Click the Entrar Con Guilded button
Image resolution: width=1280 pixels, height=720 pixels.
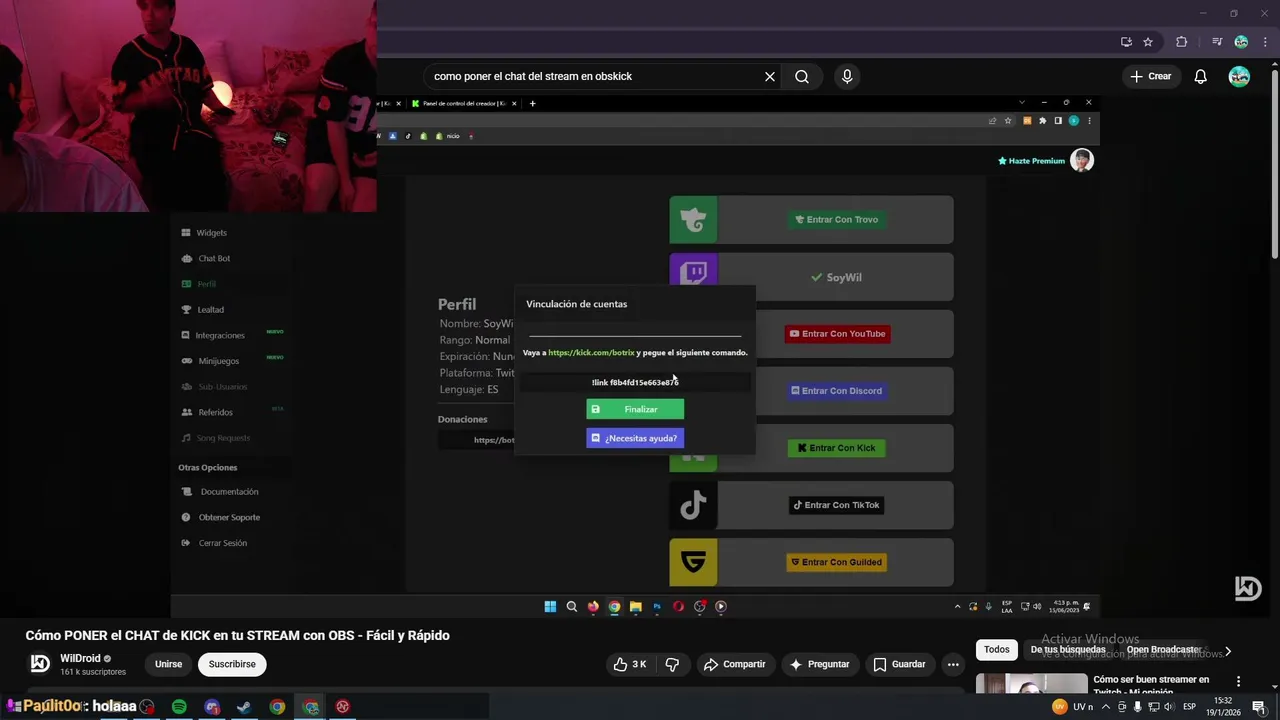click(x=836, y=562)
